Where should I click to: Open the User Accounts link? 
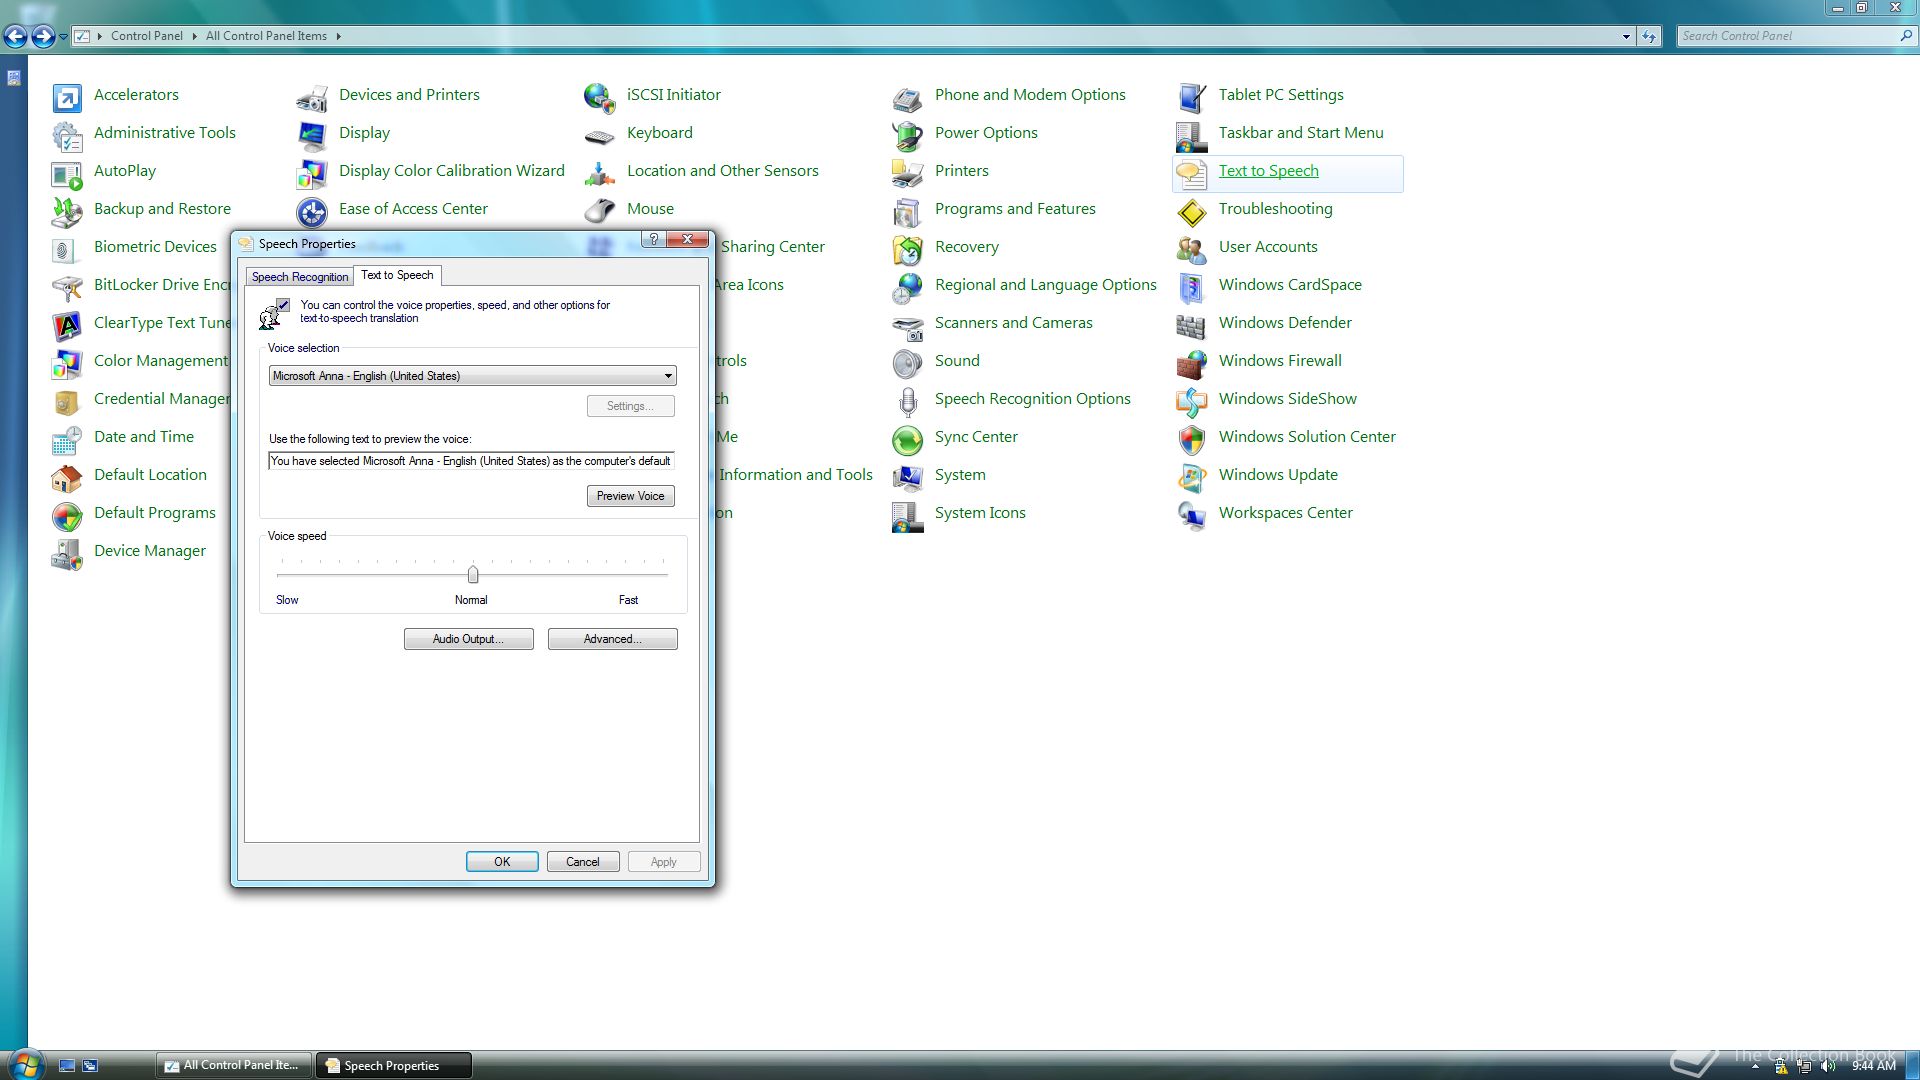coord(1267,247)
